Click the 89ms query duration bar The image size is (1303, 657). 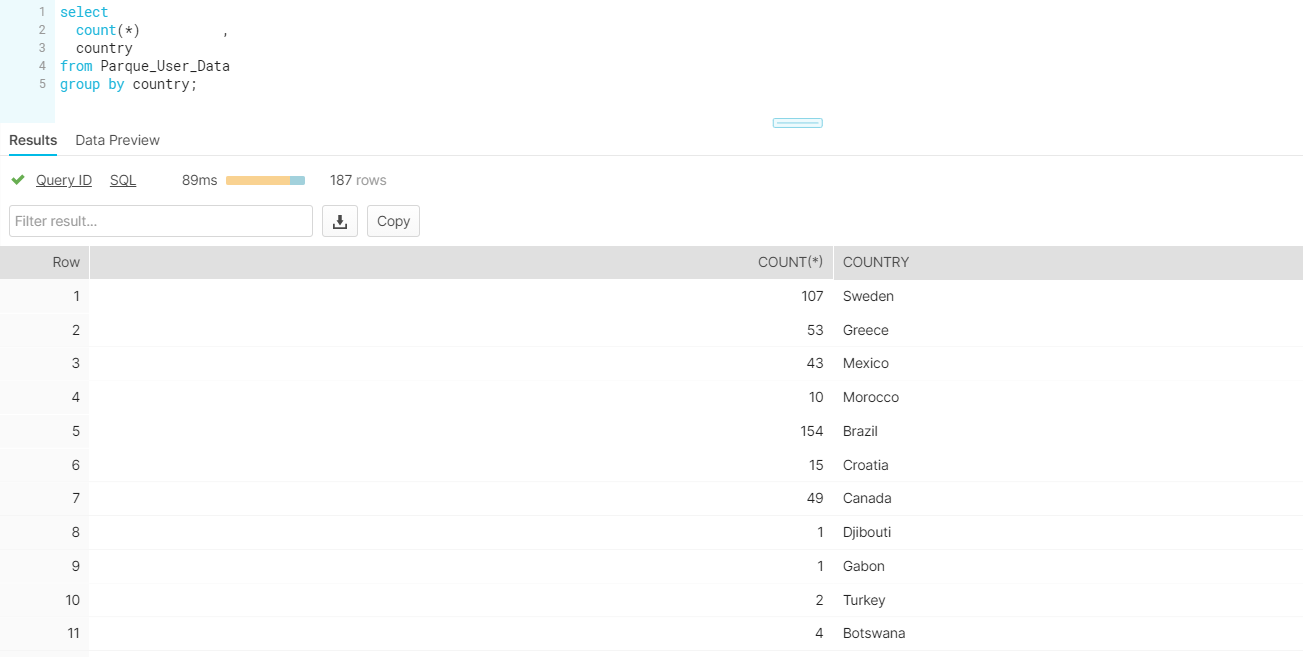tap(265, 180)
